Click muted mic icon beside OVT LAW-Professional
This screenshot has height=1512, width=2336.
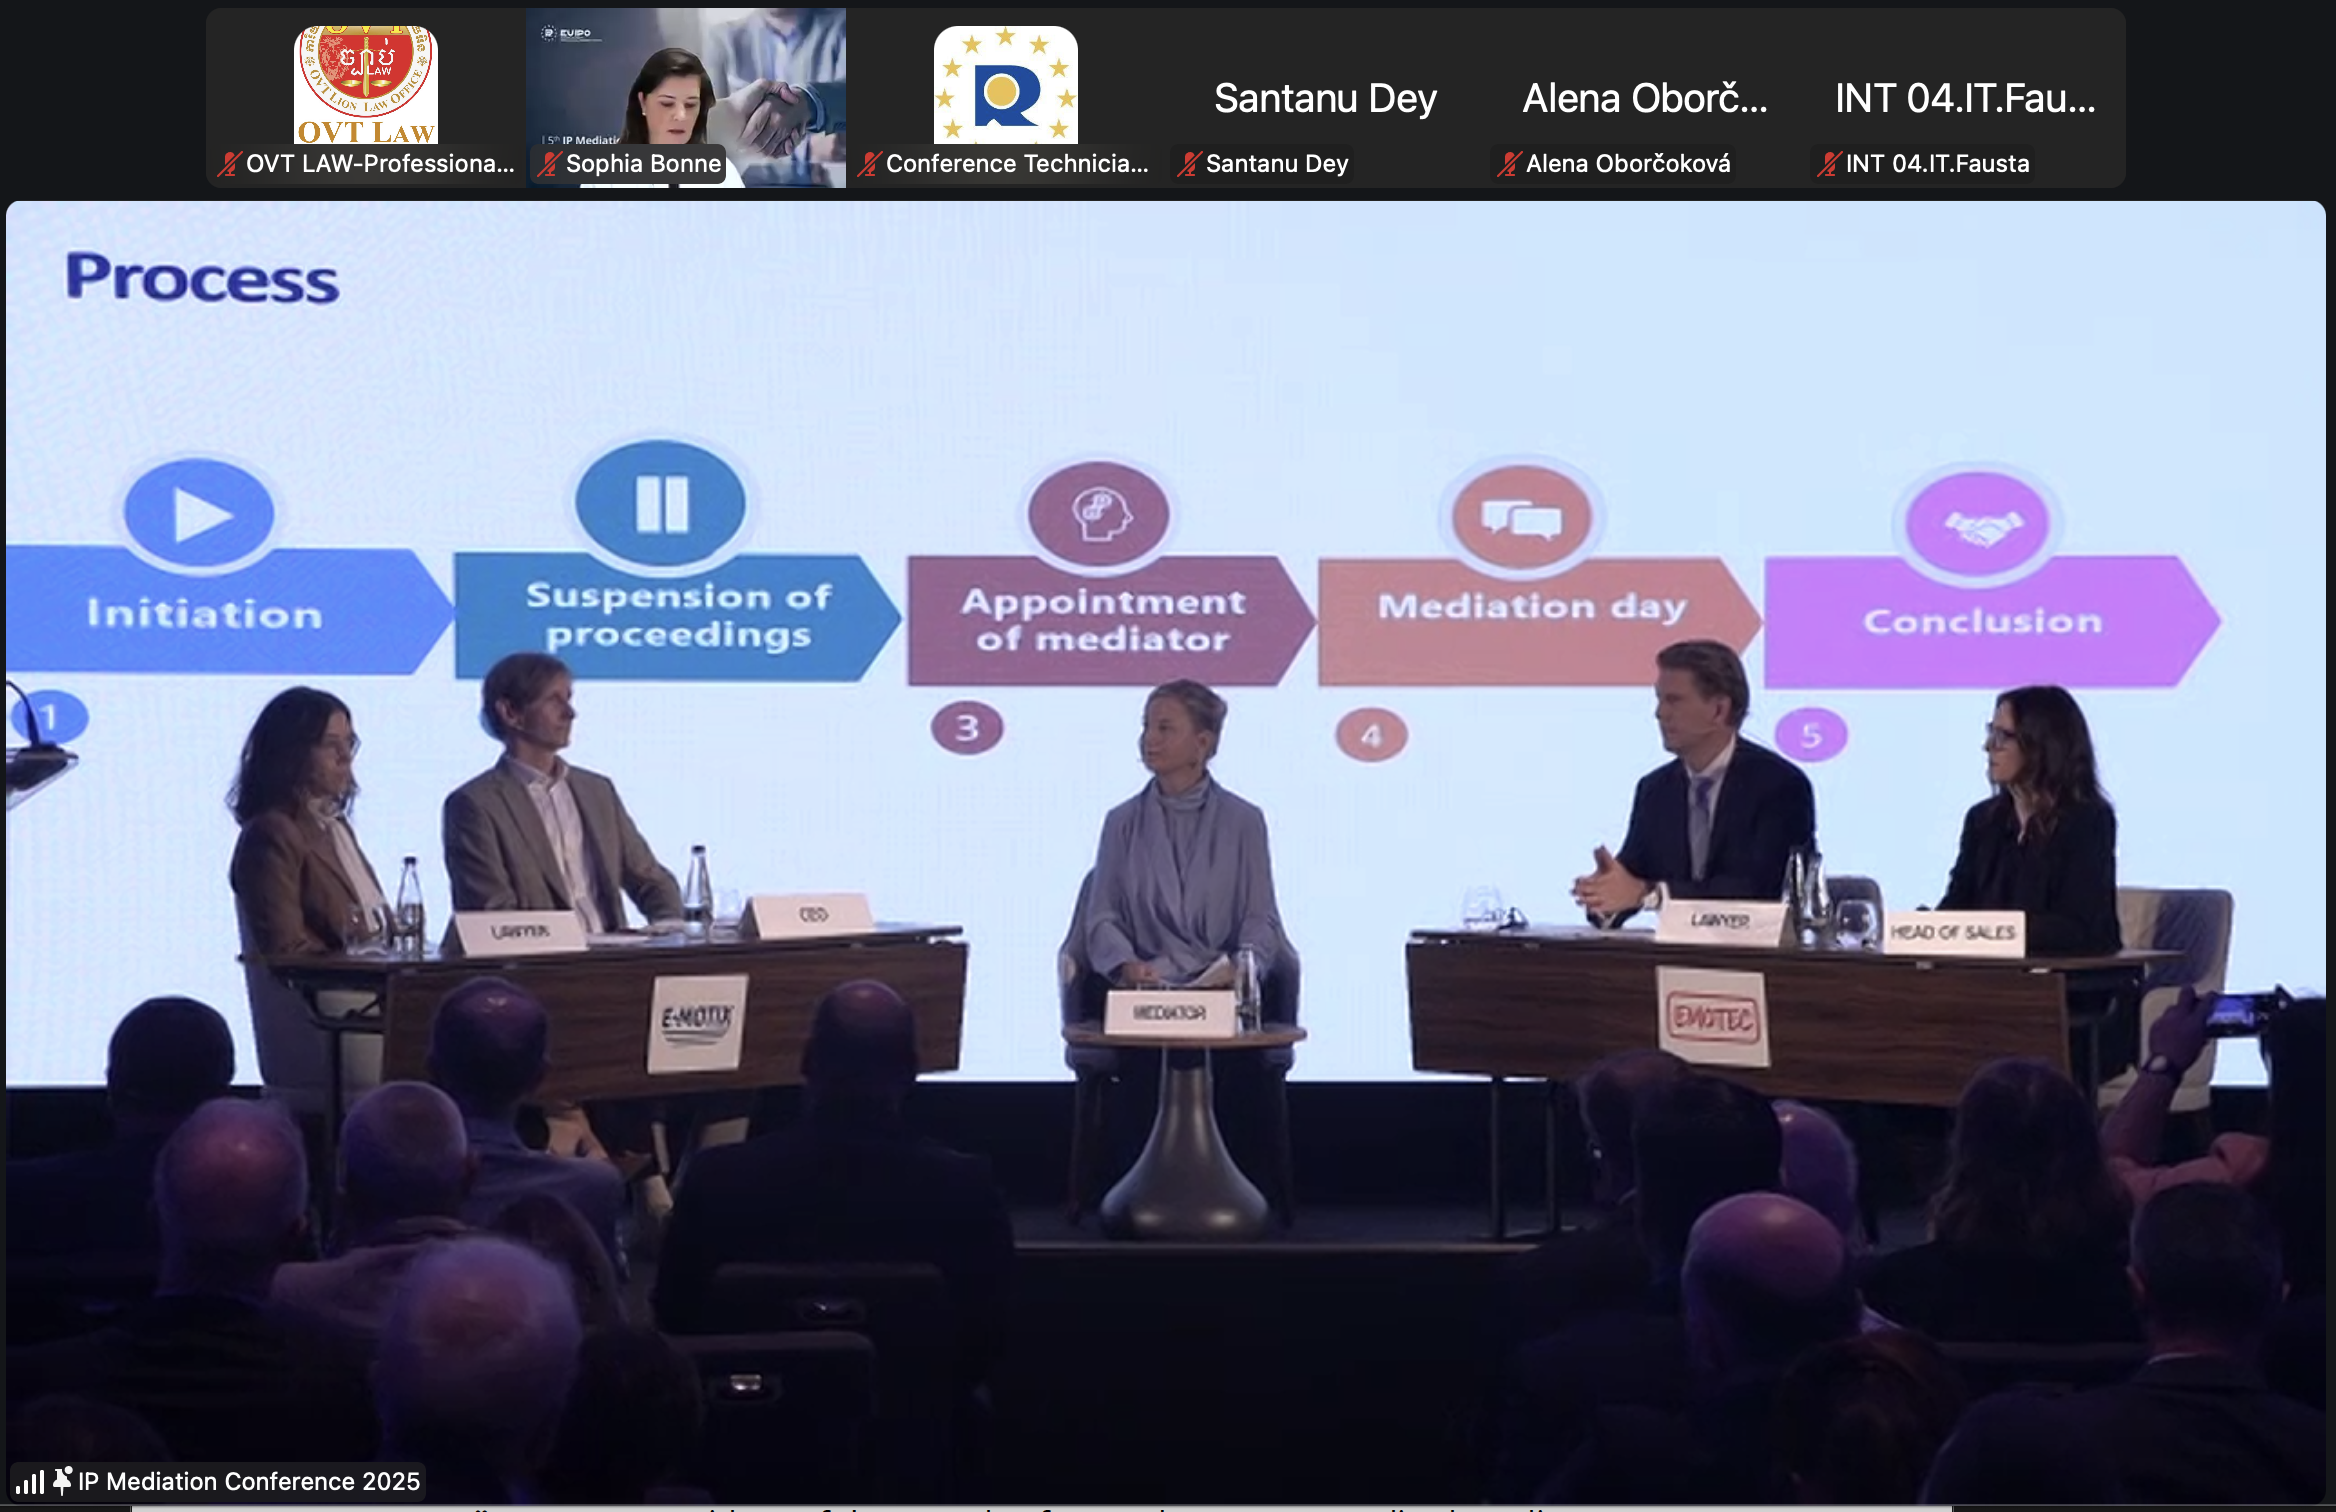tap(229, 164)
